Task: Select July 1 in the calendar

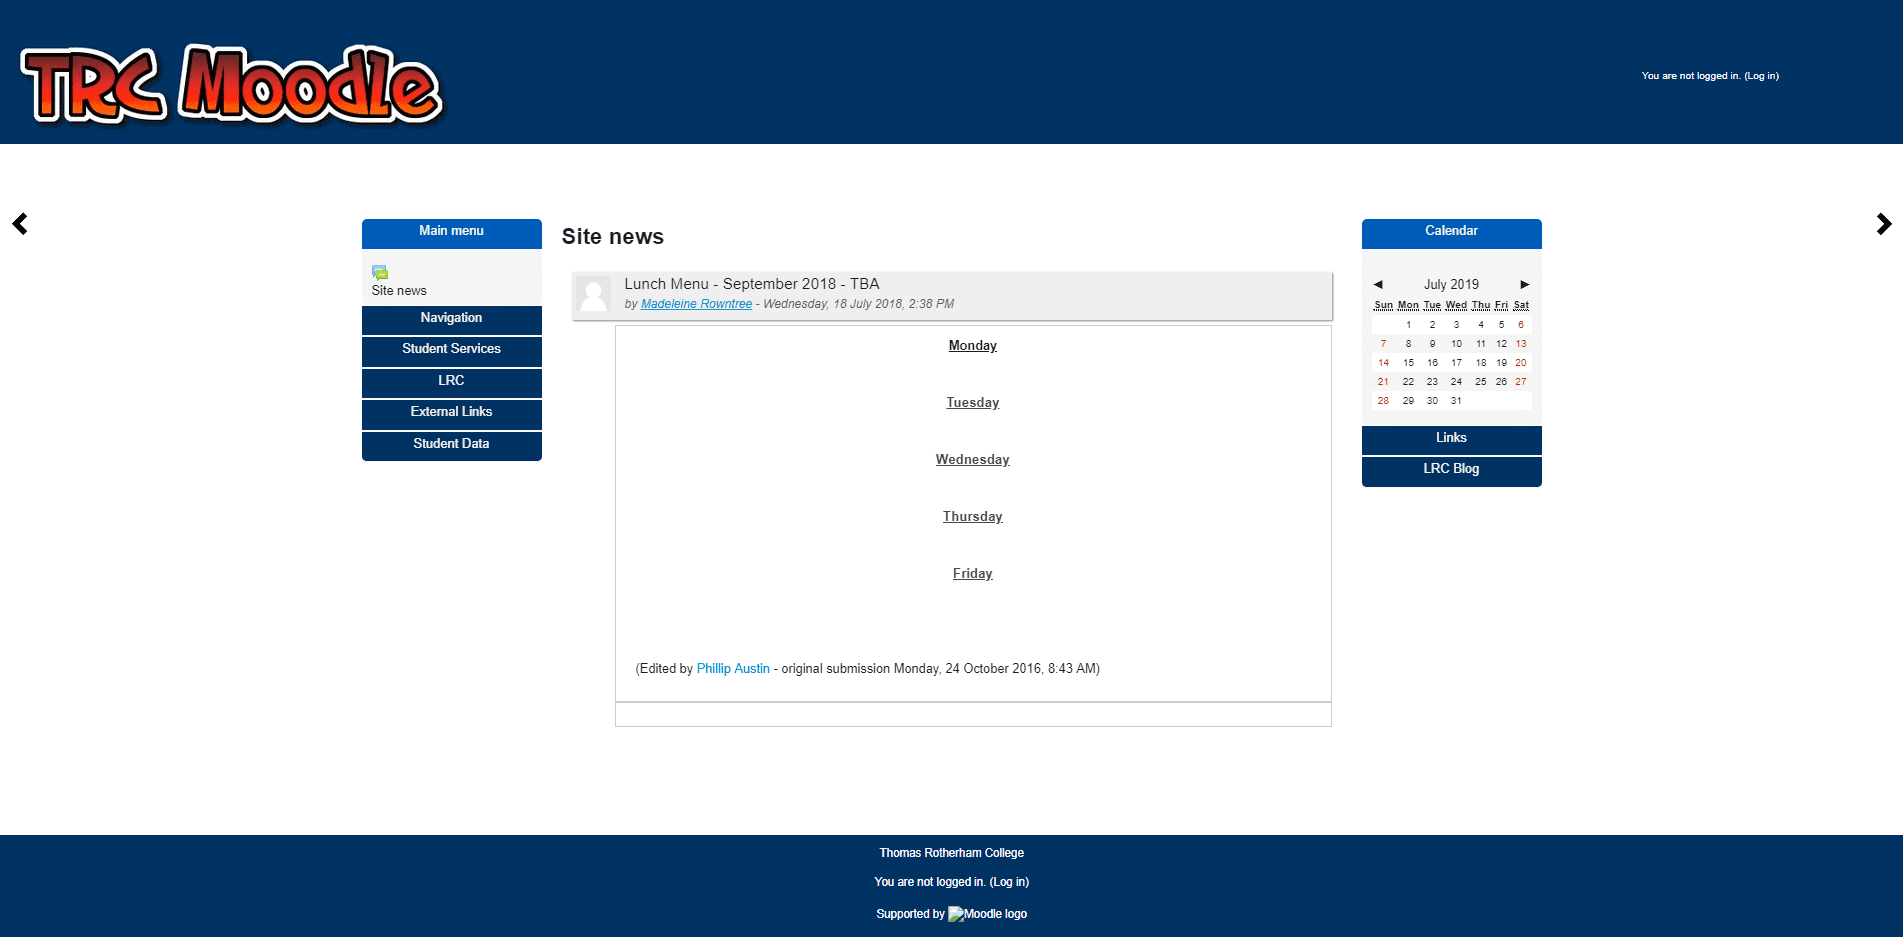Action: click(1408, 325)
